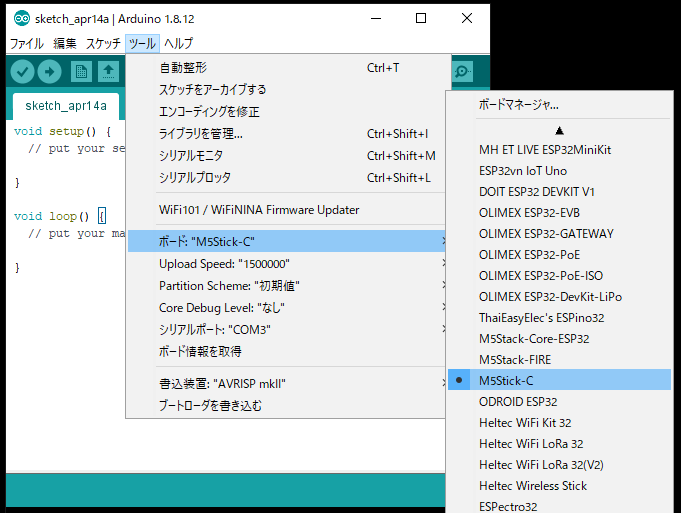Screen dimensions: 681x513
Task: Open the Serial Monitor magnifier icon
Action: [x=462, y=72]
